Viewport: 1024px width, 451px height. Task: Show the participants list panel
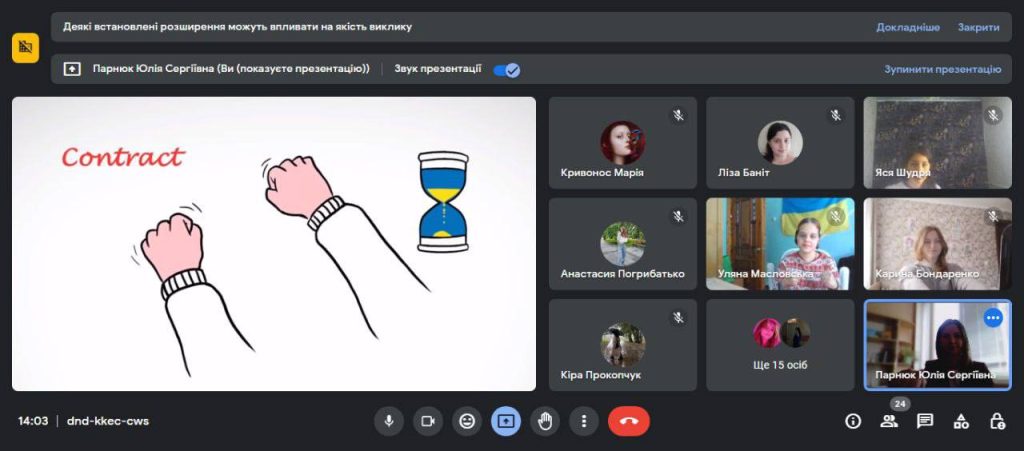point(889,421)
